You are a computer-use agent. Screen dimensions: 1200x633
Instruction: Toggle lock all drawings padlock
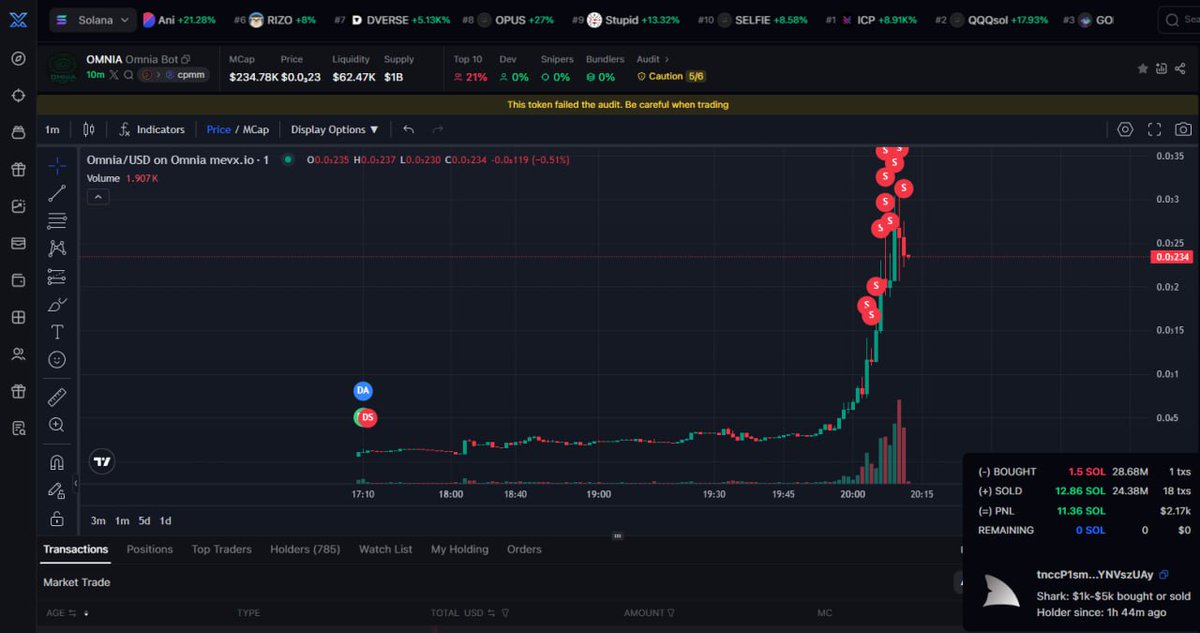[57, 519]
